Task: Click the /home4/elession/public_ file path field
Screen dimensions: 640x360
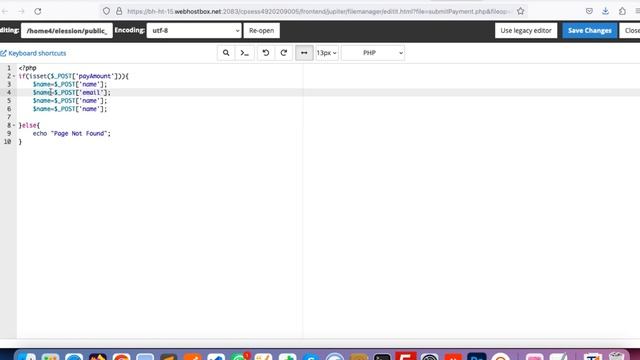Action: point(67,31)
